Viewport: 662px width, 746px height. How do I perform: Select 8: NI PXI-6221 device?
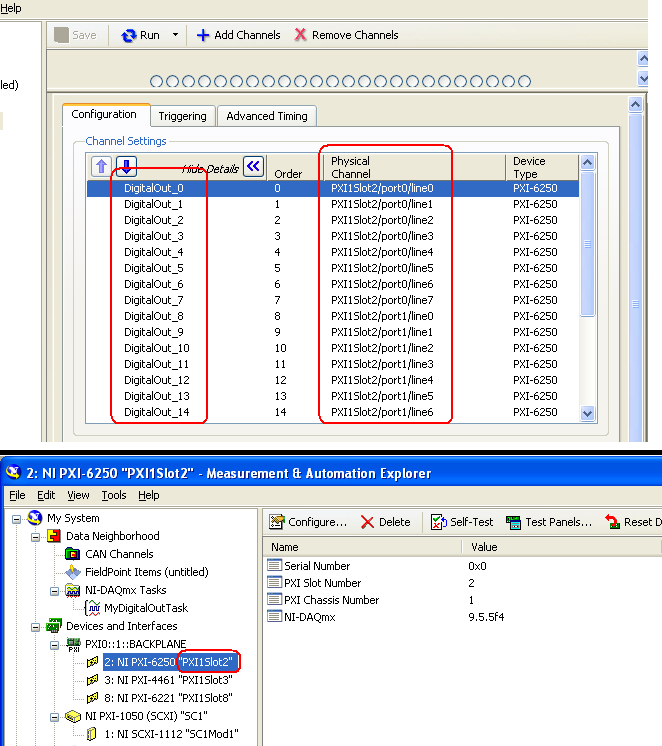coord(168,698)
